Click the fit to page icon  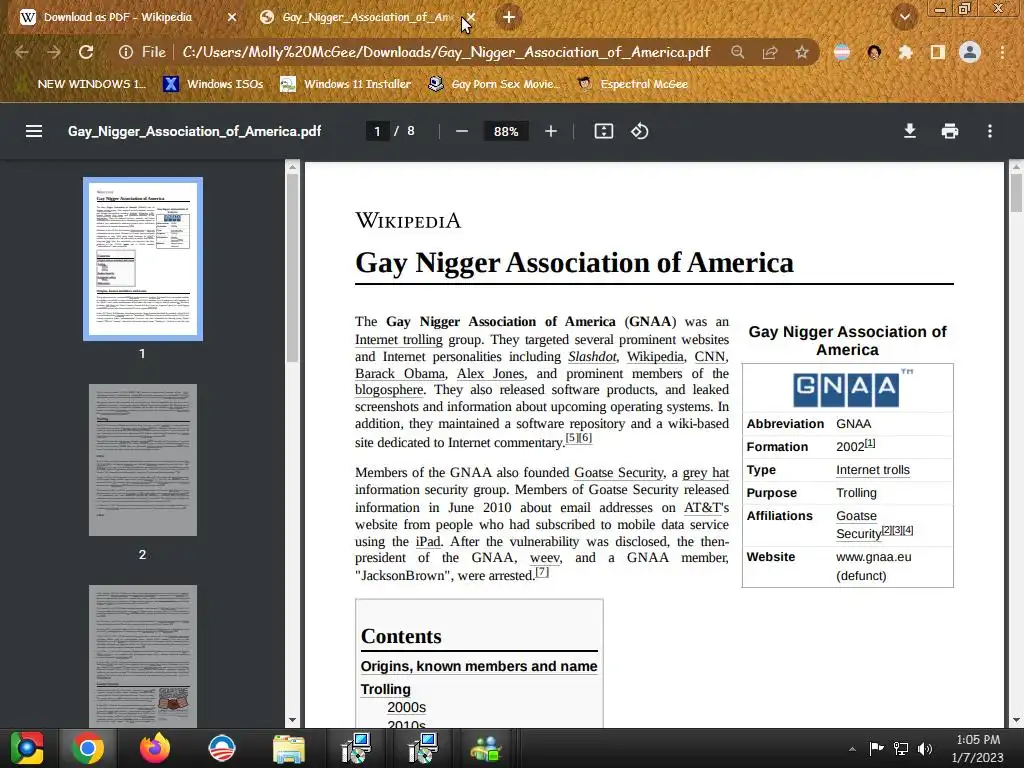[603, 131]
